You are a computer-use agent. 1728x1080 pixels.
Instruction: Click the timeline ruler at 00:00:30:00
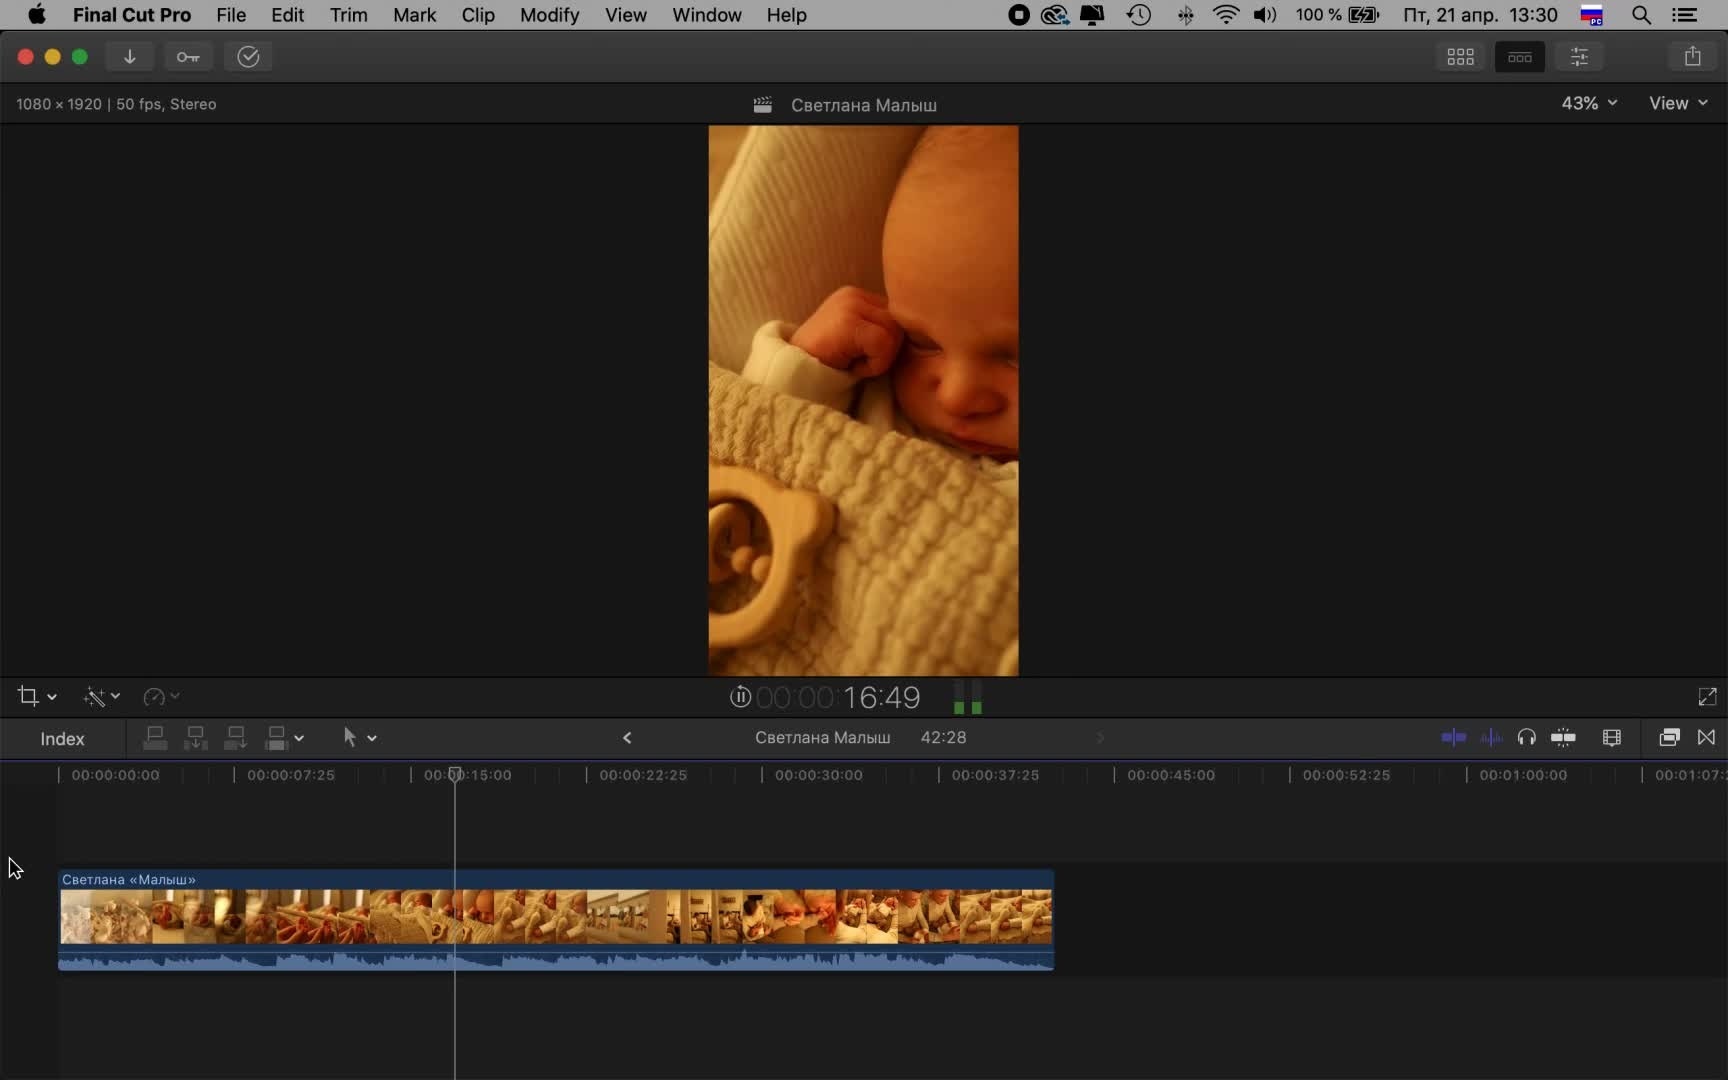762,775
